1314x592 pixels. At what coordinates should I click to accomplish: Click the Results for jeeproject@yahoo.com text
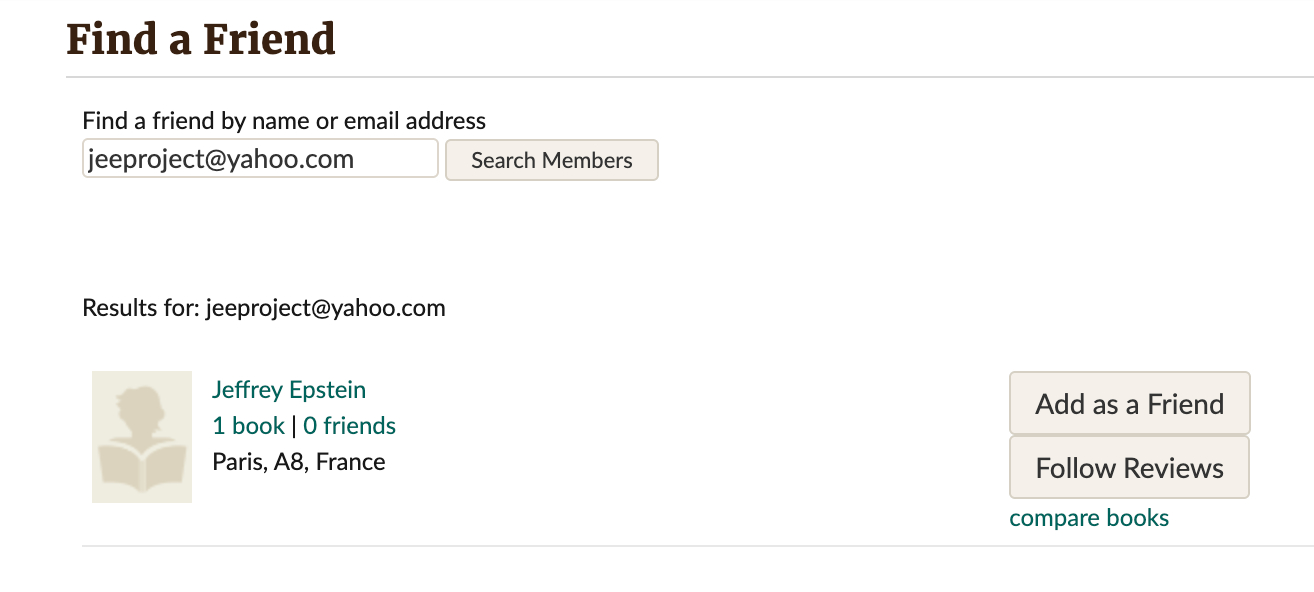tap(264, 308)
